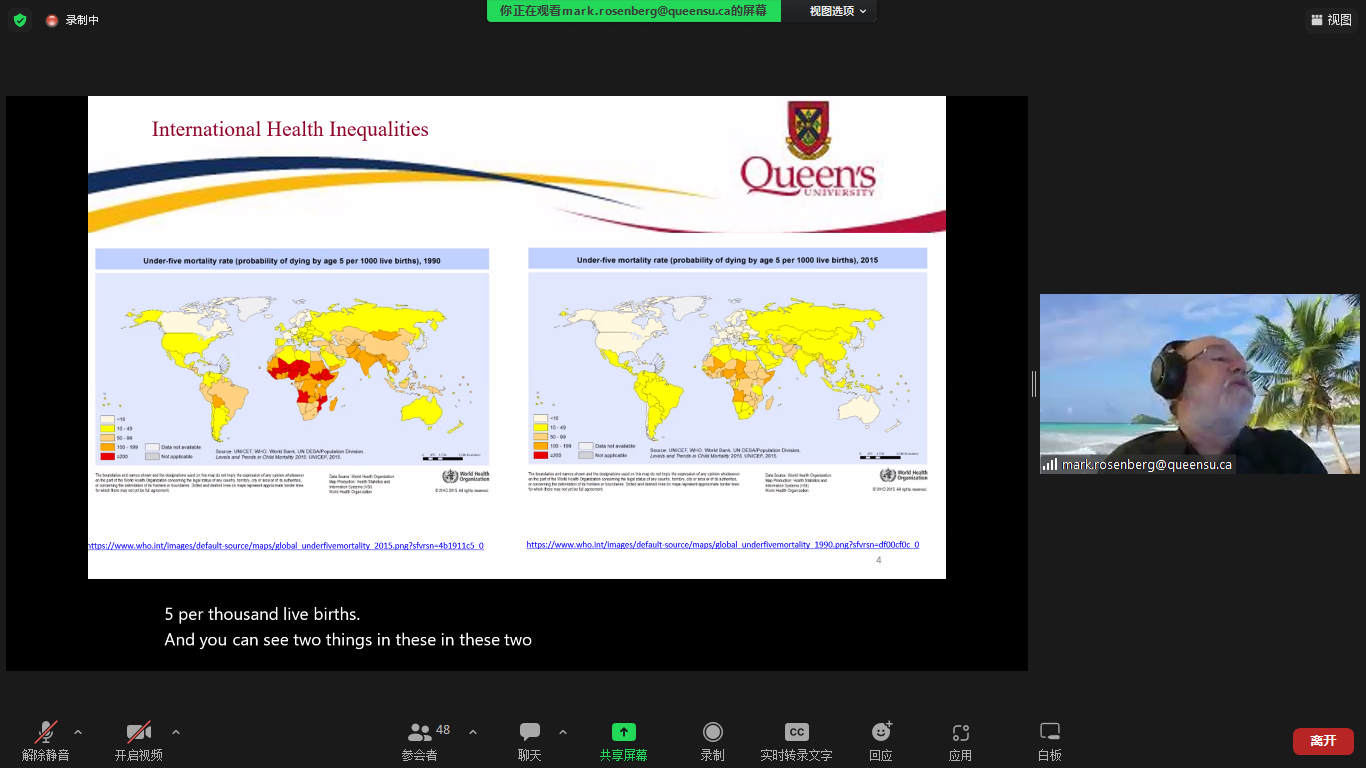Expand the chevron next to chat
The height and width of the screenshot is (768, 1366).
coord(563,732)
